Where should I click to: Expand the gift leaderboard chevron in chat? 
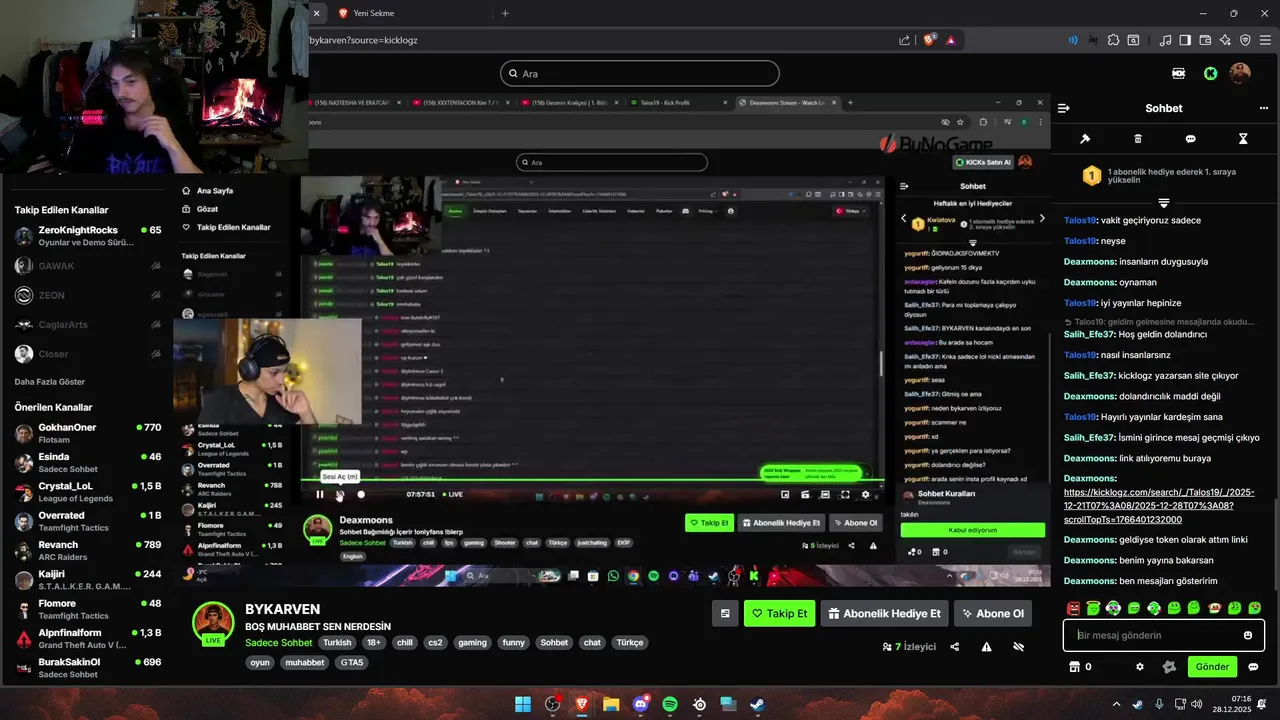tap(1163, 203)
